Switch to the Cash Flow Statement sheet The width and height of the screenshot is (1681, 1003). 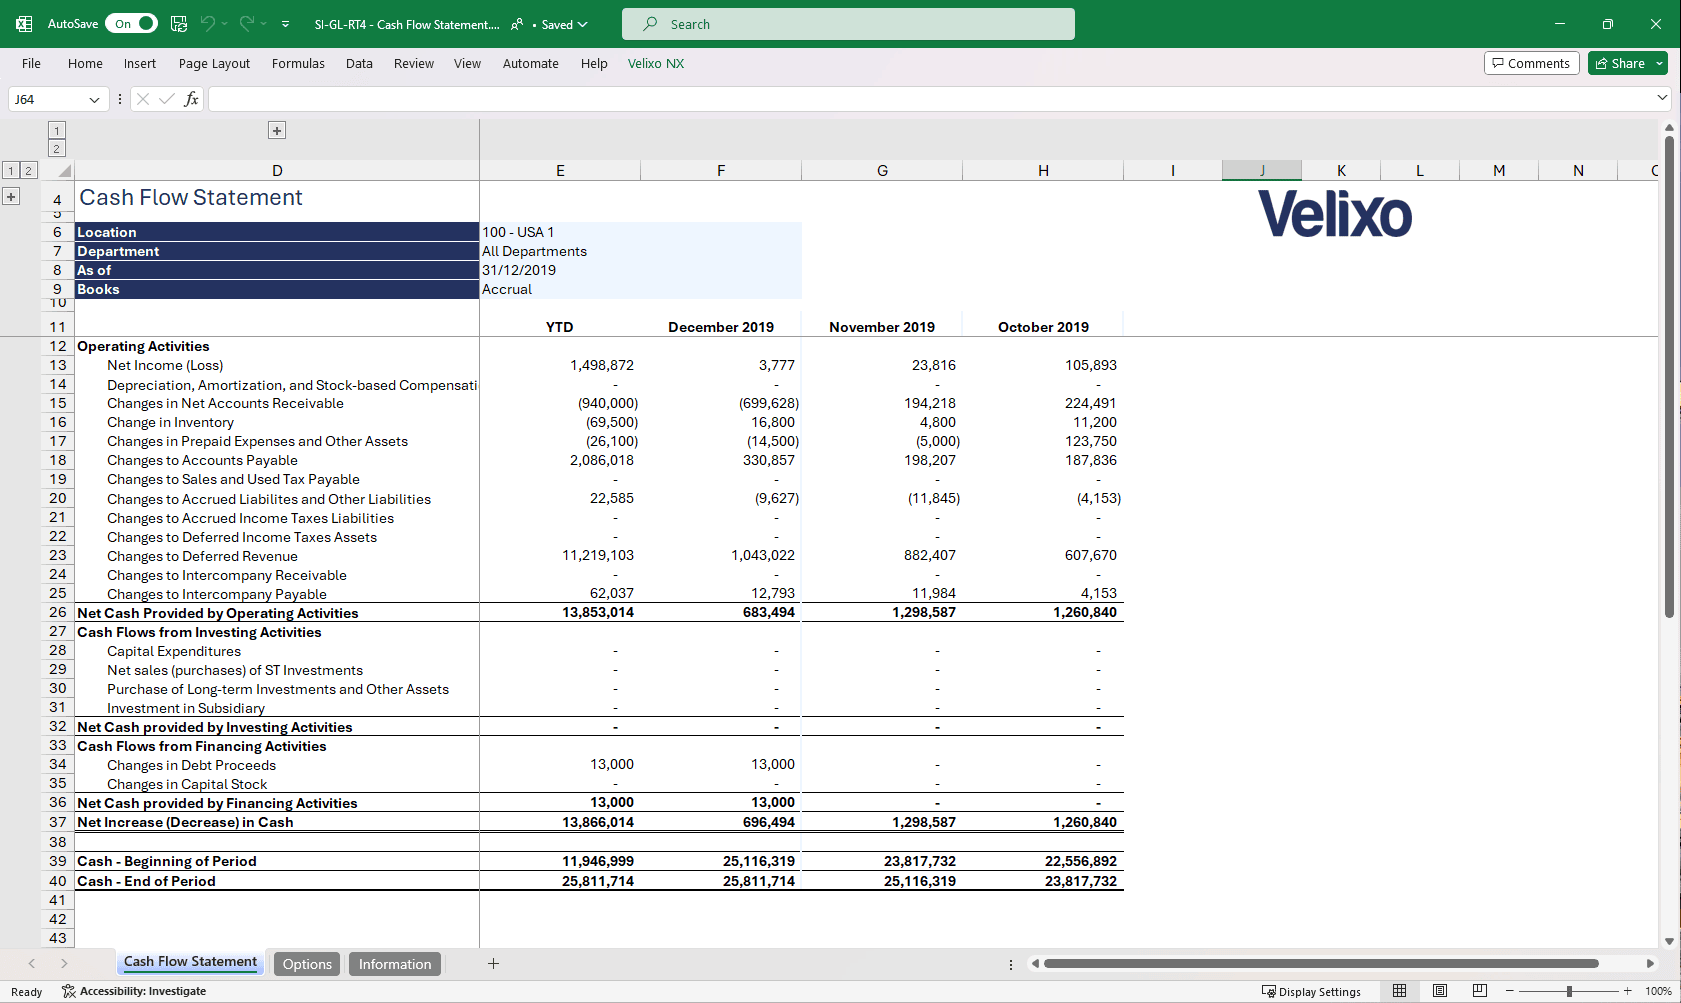[190, 962]
